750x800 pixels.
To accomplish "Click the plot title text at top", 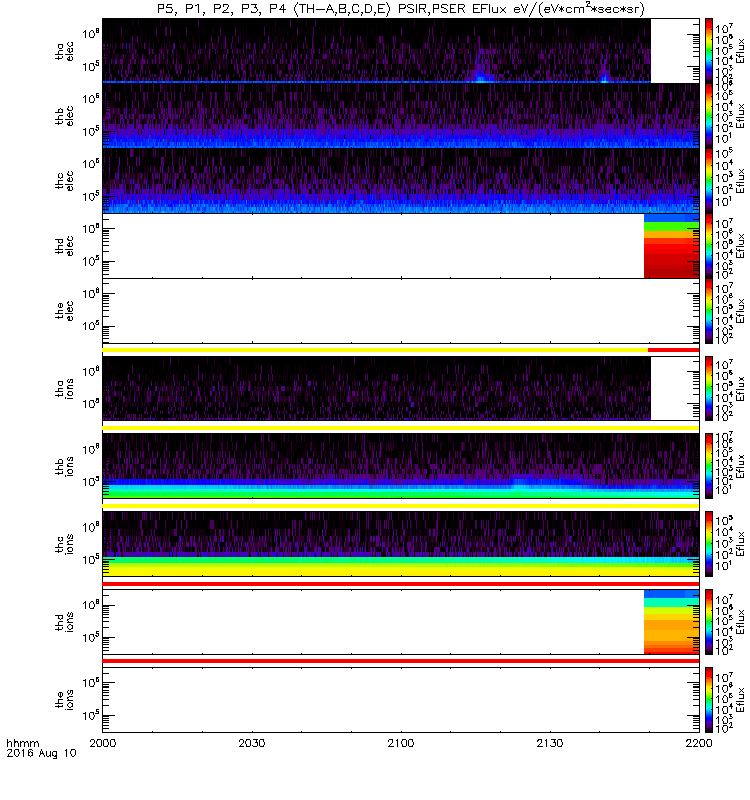I will coord(401,9).
